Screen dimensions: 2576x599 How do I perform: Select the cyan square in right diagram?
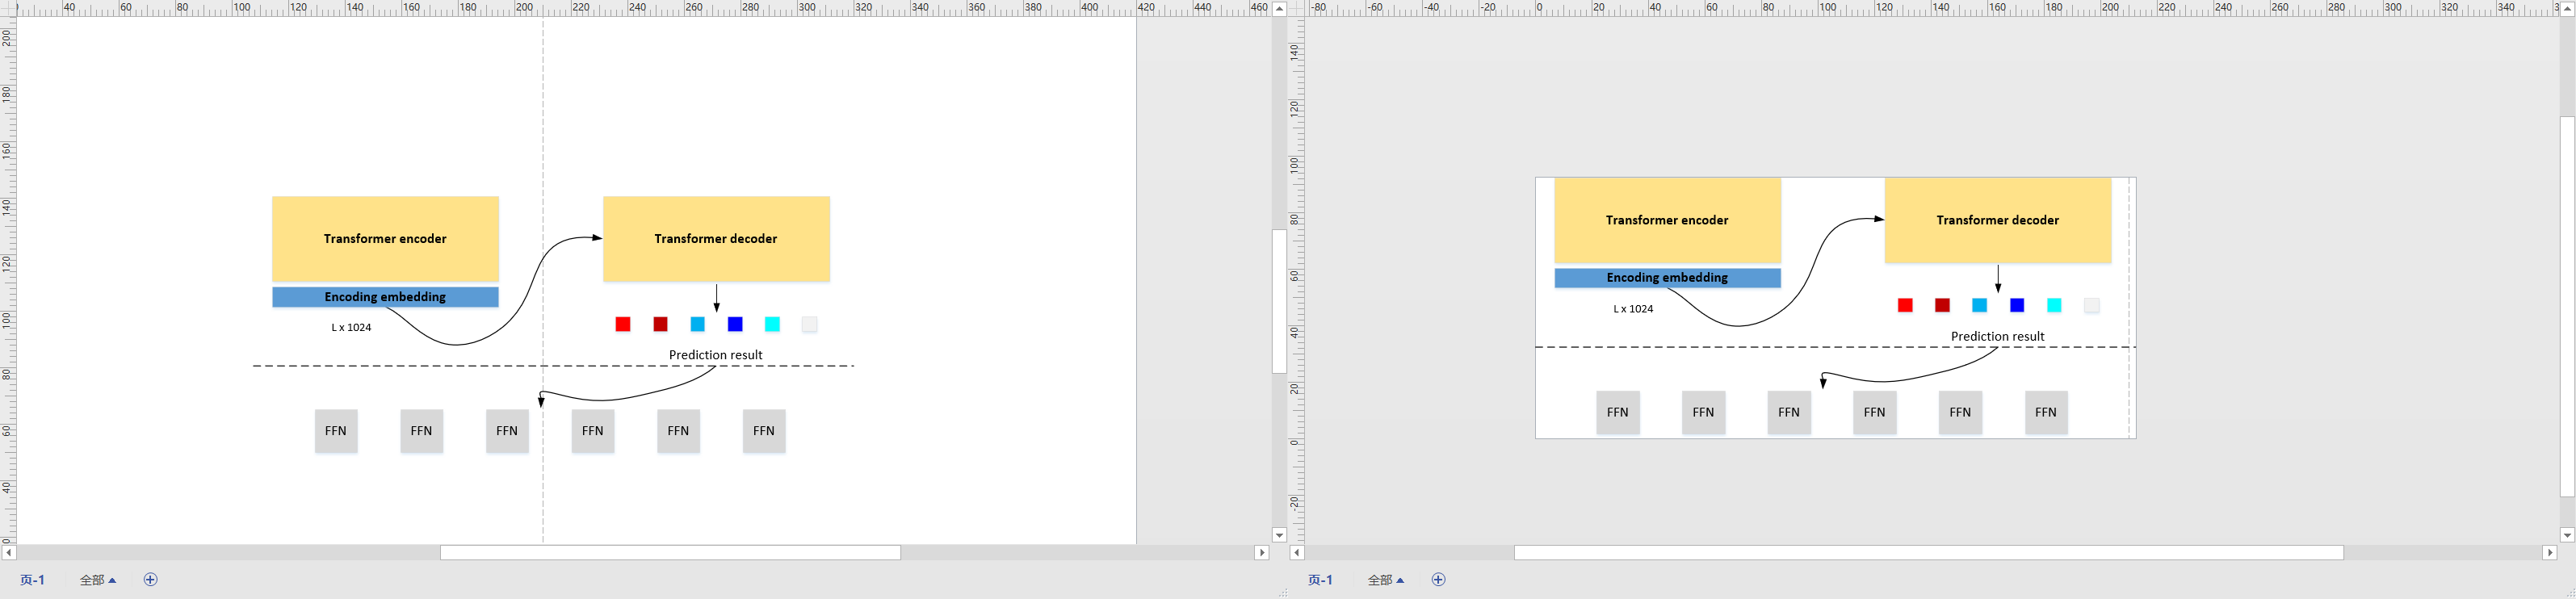tap(2054, 305)
